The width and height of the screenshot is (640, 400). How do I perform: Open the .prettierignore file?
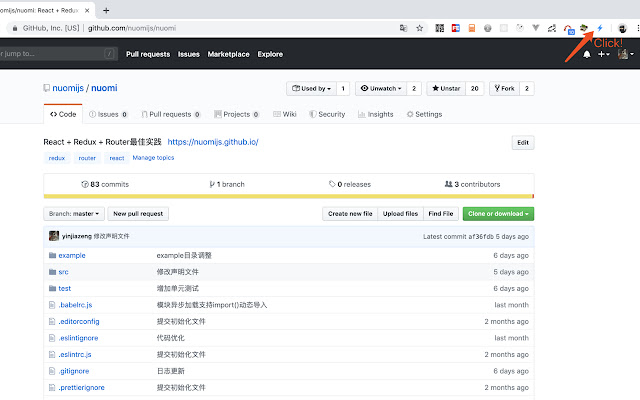coord(81,388)
